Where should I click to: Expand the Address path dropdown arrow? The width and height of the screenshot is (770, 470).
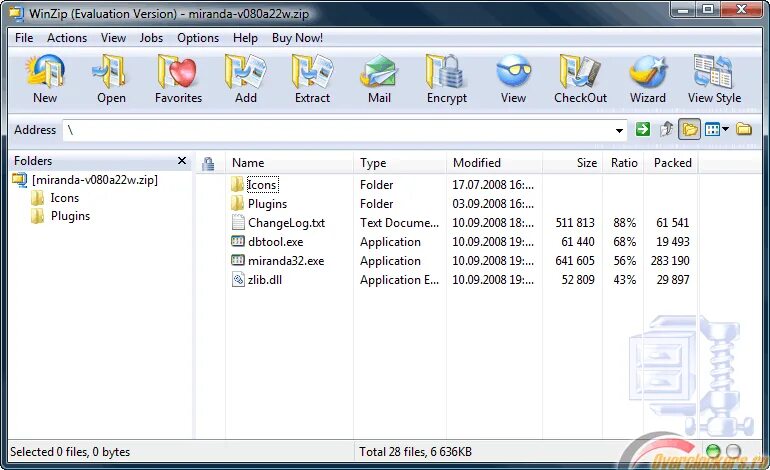[x=619, y=131]
